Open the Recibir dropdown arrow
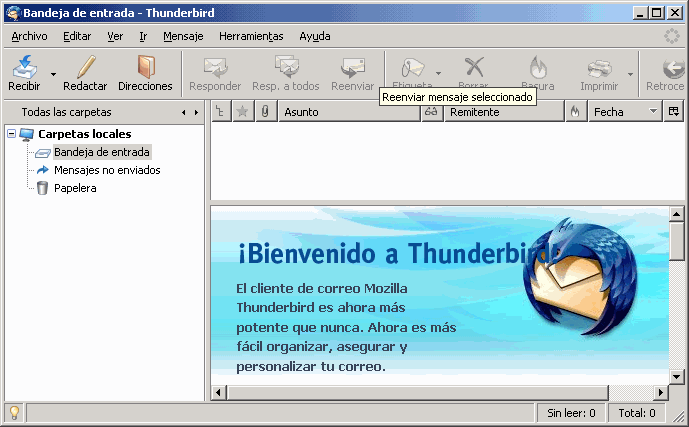The height and width of the screenshot is (427, 689). pyautogui.click(x=53, y=74)
